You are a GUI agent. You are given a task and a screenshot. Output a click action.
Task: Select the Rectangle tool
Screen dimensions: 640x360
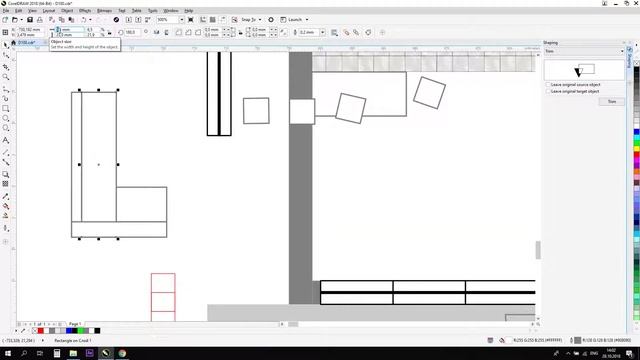pos(6,109)
